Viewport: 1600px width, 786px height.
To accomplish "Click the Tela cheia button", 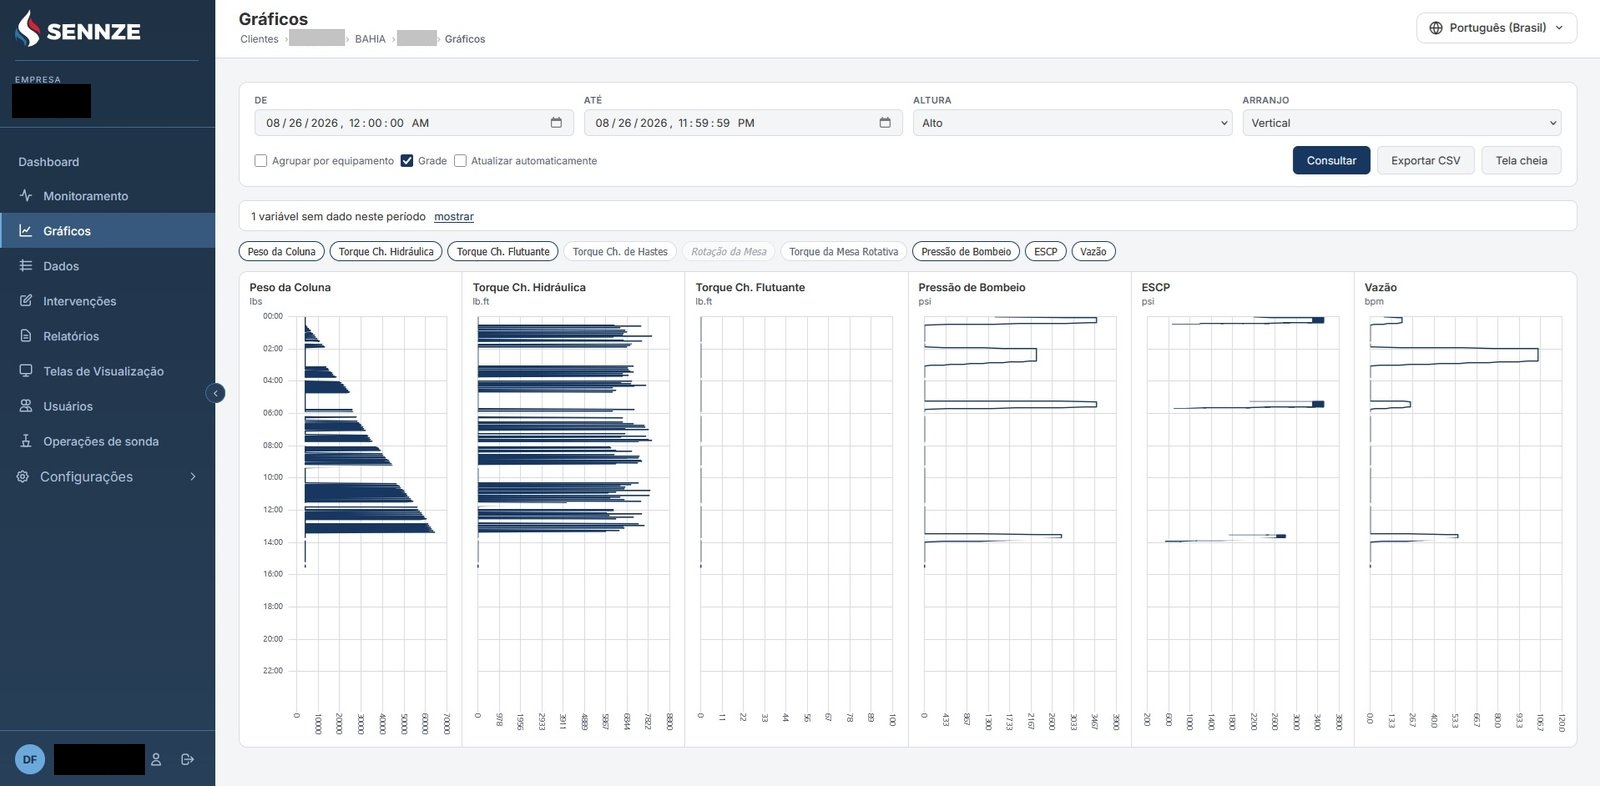I will pyautogui.click(x=1521, y=161).
